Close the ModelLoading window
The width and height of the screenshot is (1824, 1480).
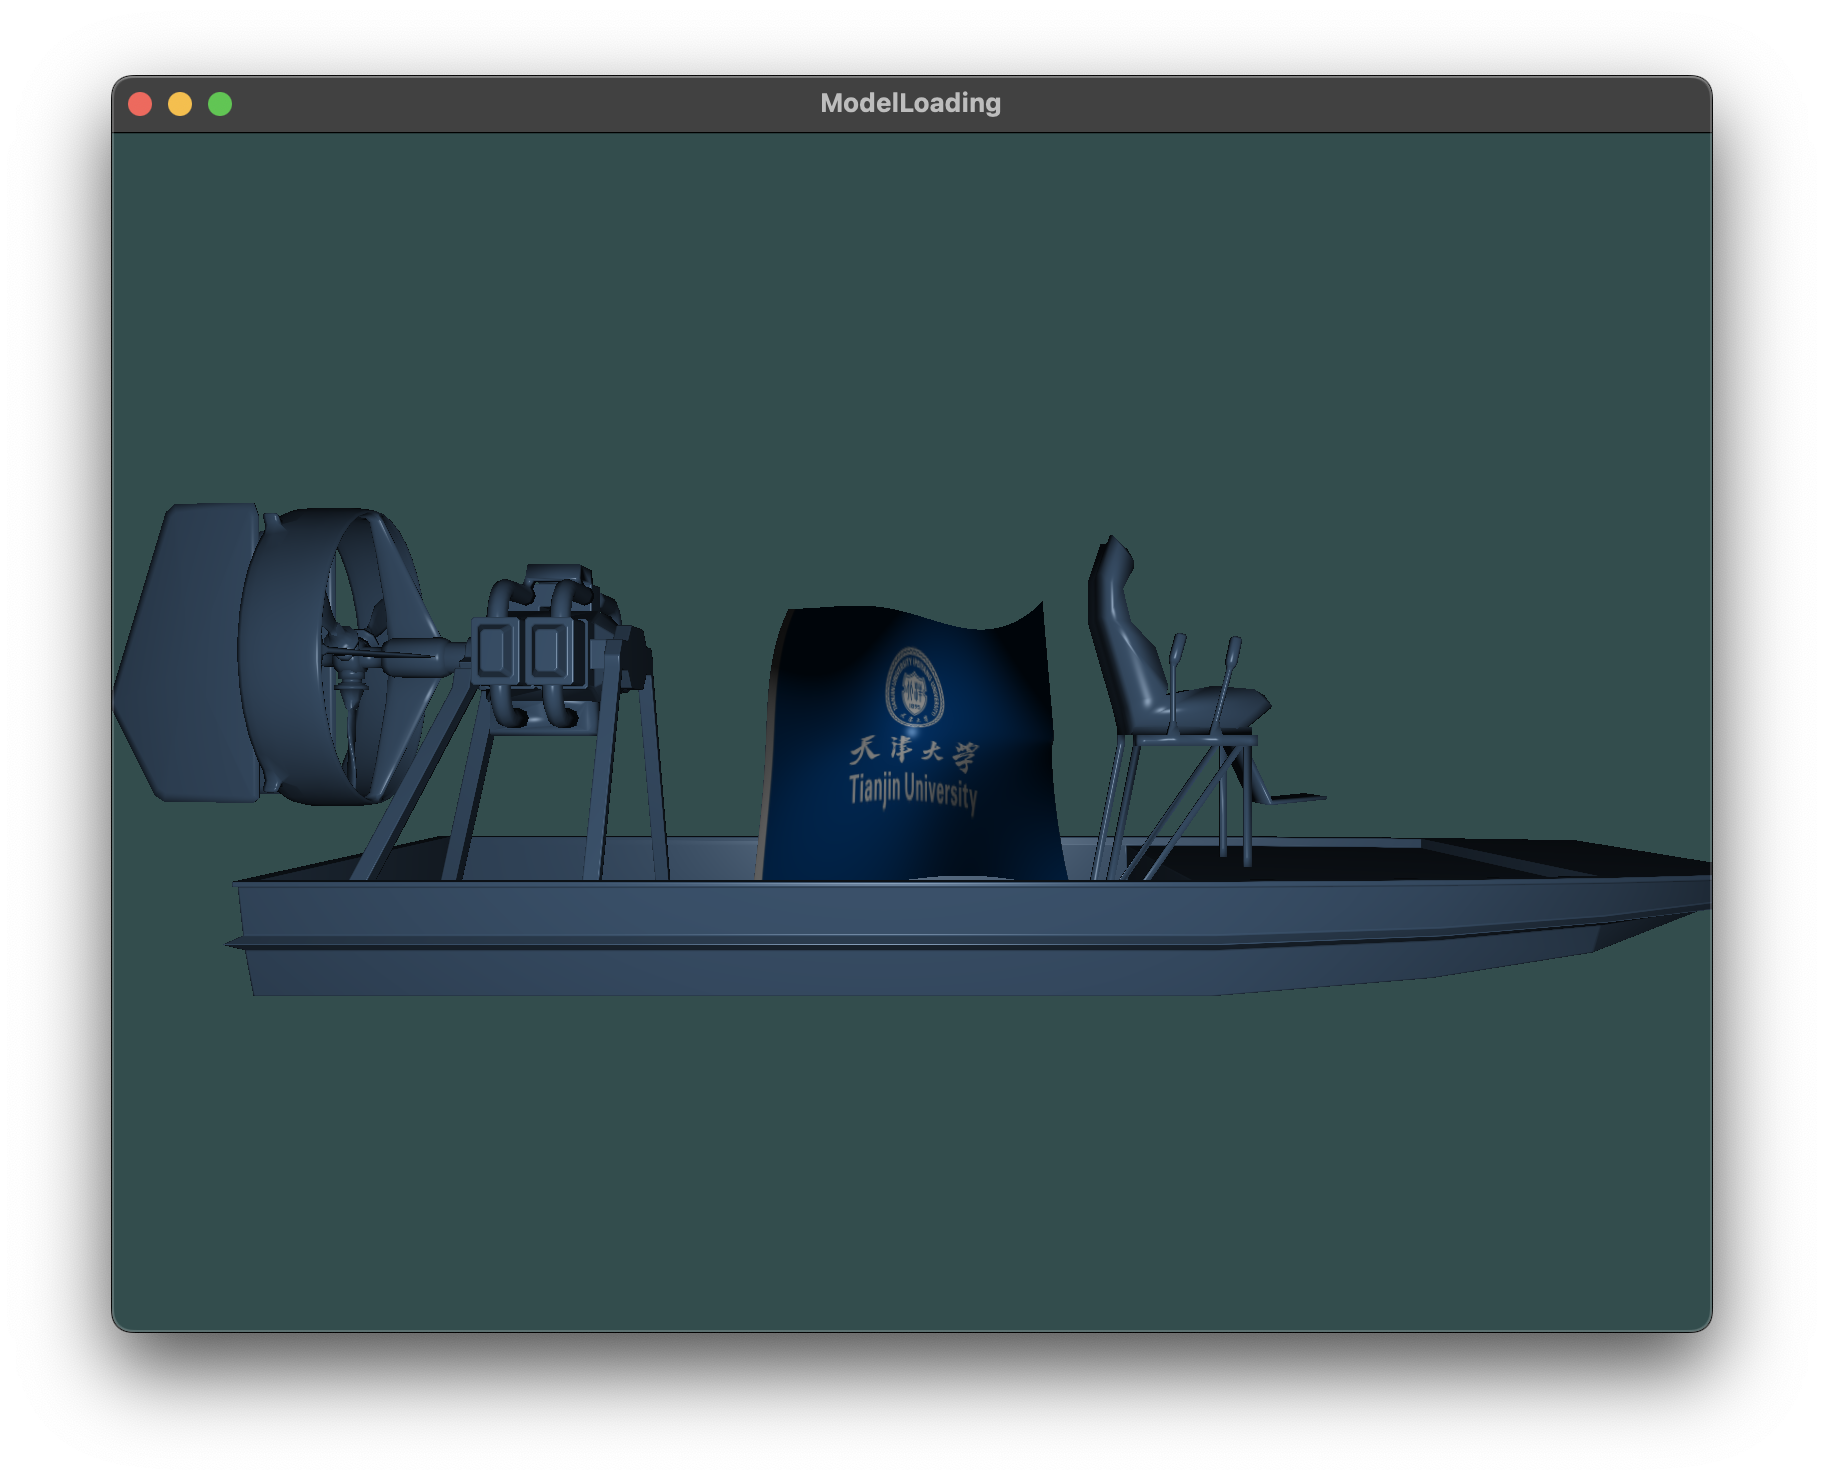(x=140, y=104)
